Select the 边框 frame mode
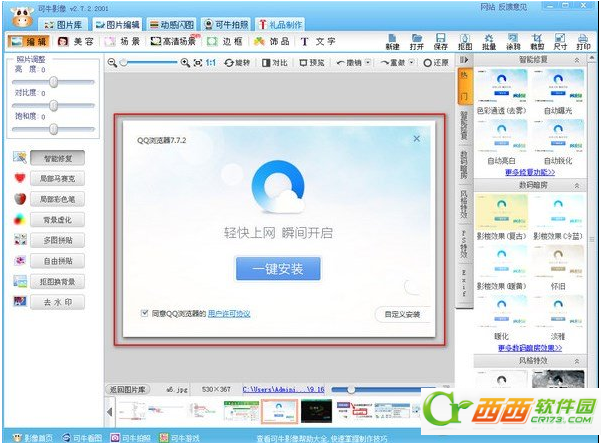This screenshot has width=601, height=443. [225, 41]
